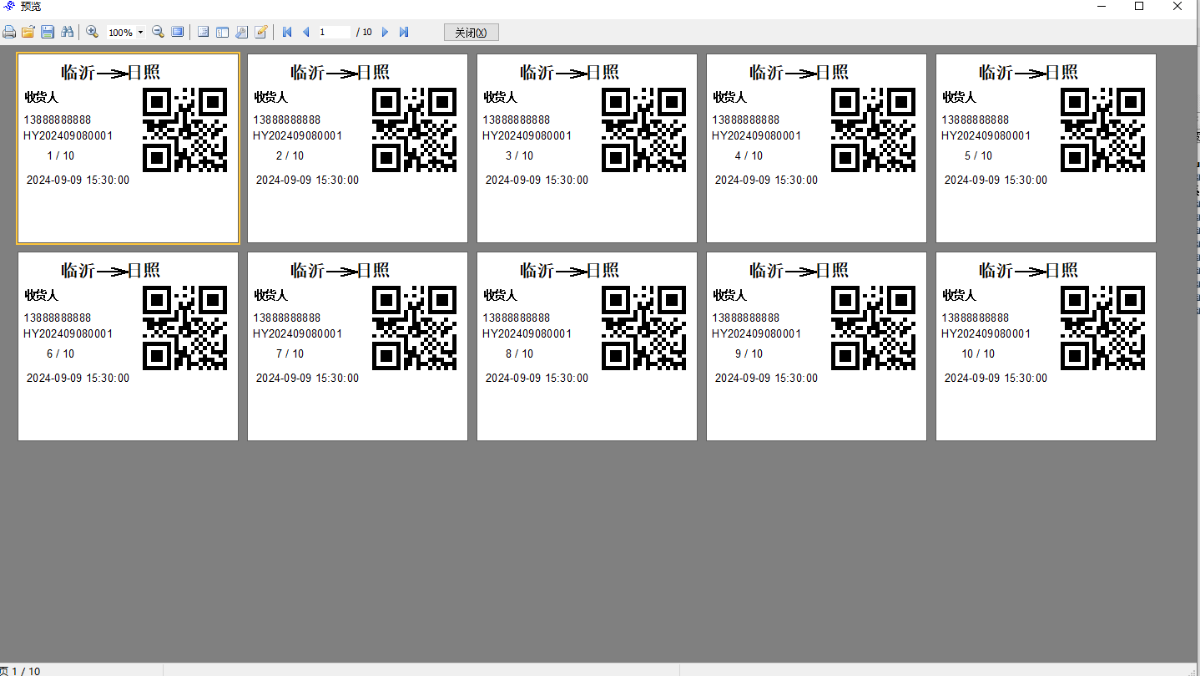Zoom in with the magnifier plus icon
Image resolution: width=1200 pixels, height=676 pixels.
tap(92, 32)
